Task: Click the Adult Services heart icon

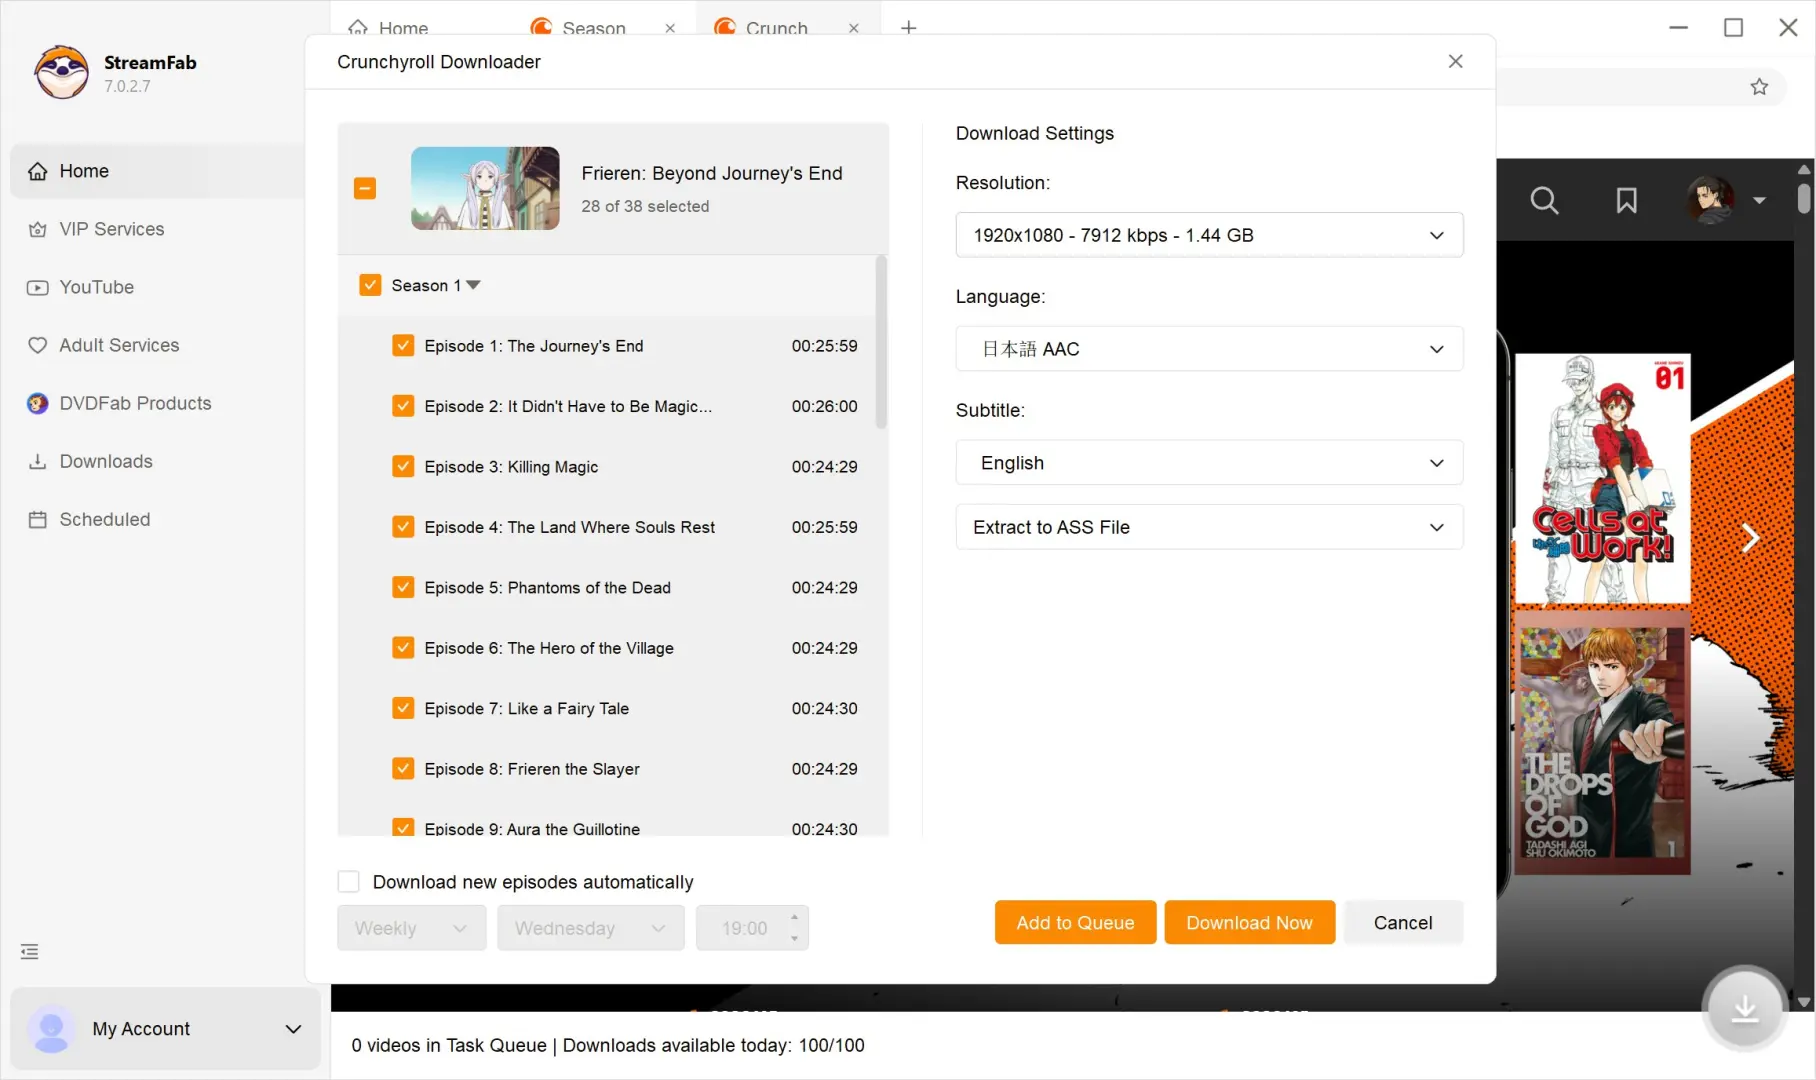Action: [37, 345]
